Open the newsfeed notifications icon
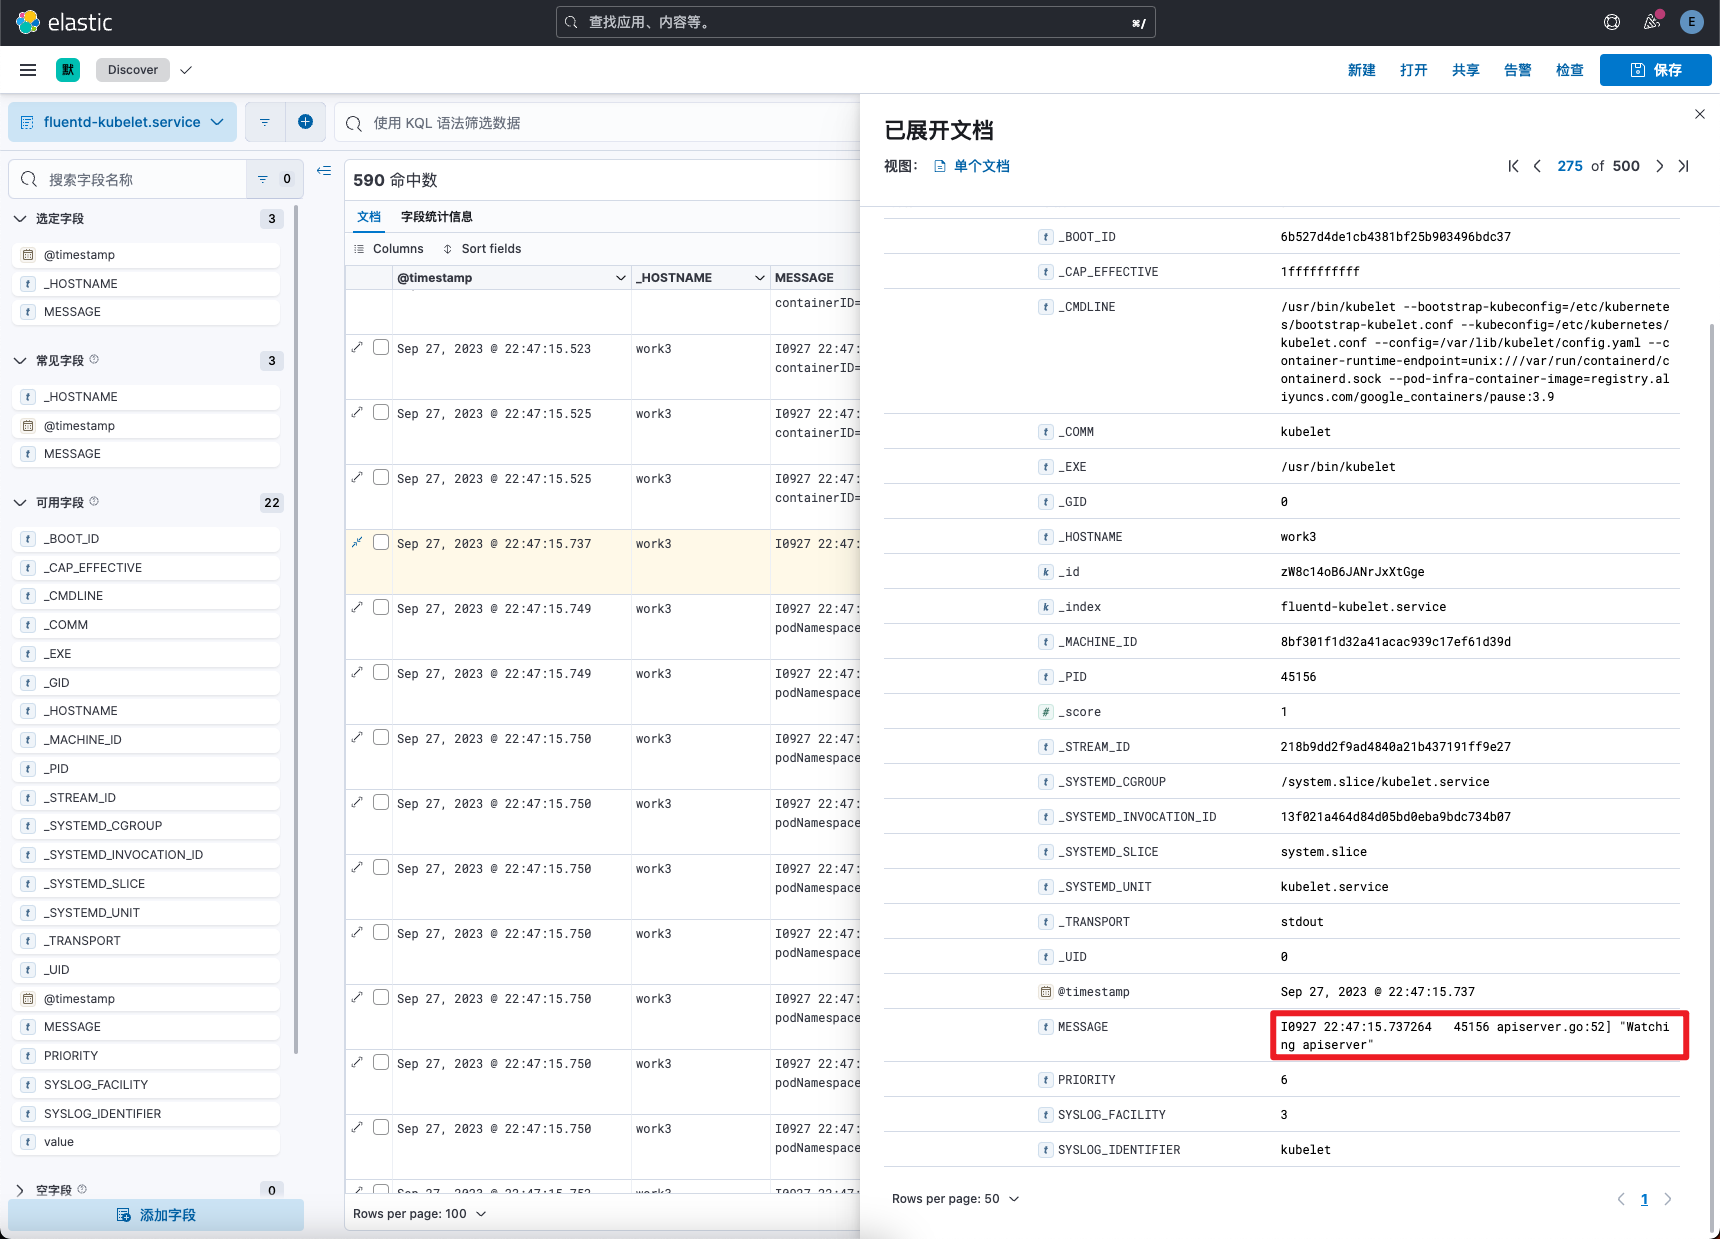1720x1239 pixels. 1652,22
